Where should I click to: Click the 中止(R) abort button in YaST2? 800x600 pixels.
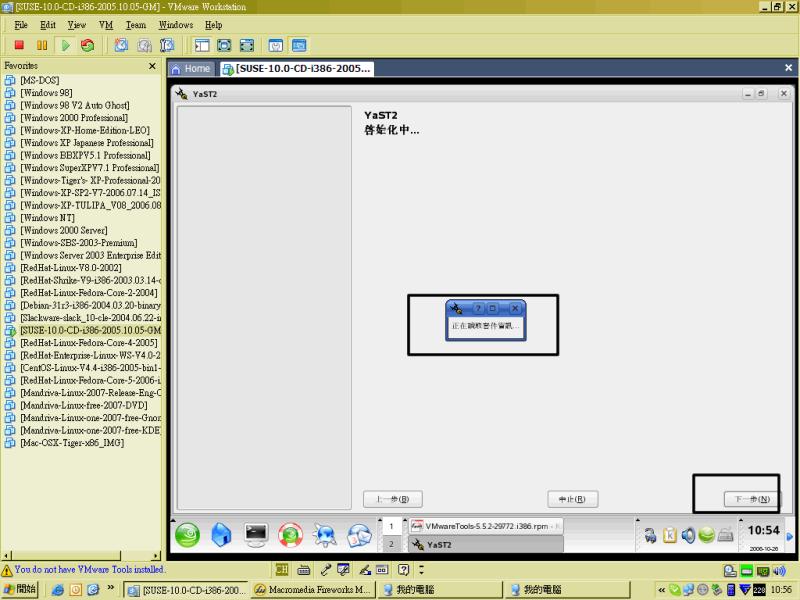point(572,499)
